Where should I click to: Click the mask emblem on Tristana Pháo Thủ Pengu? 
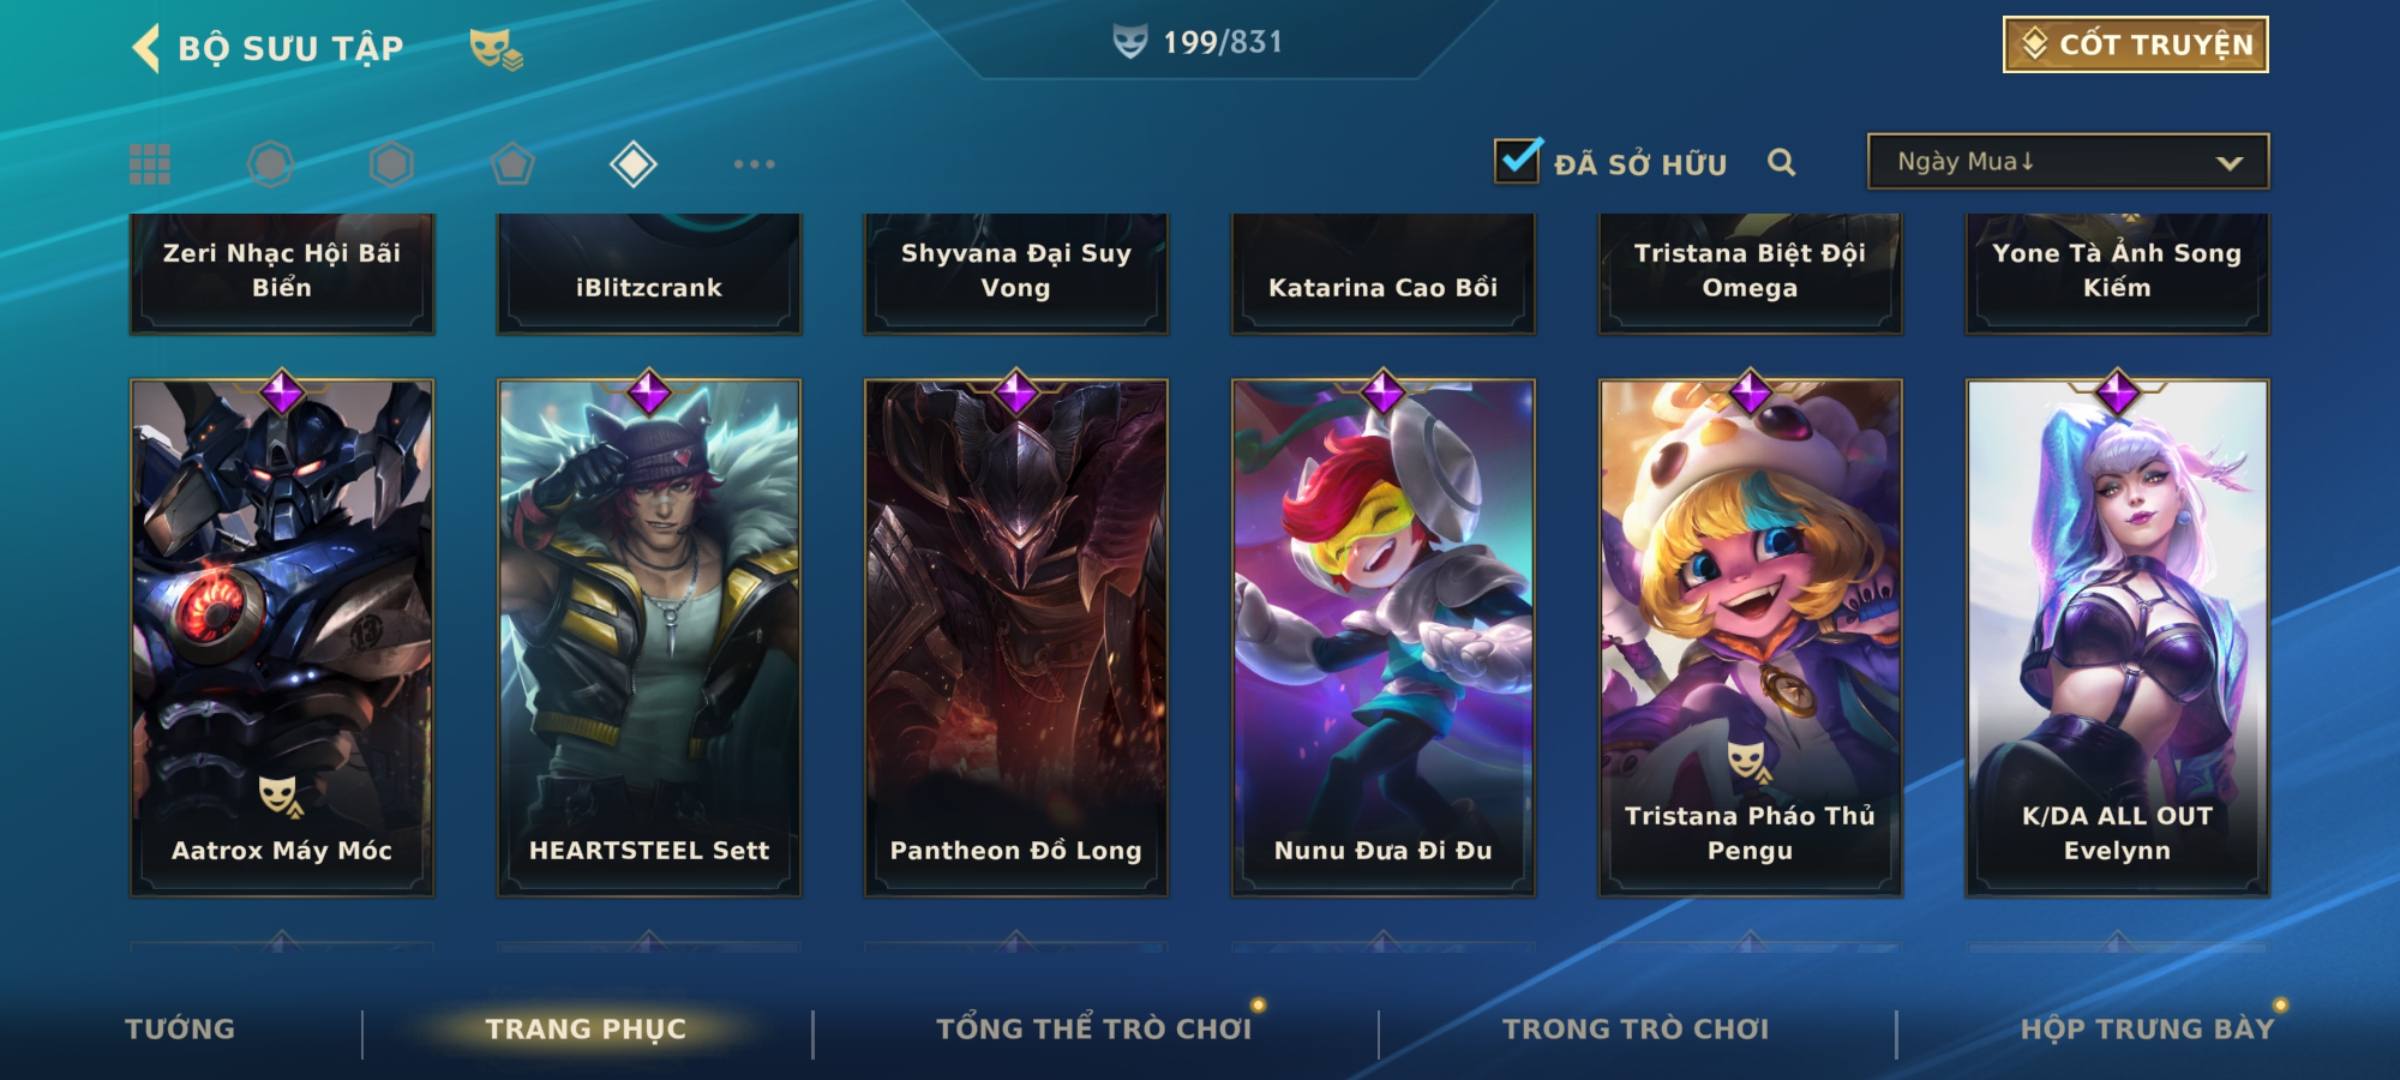(1749, 762)
